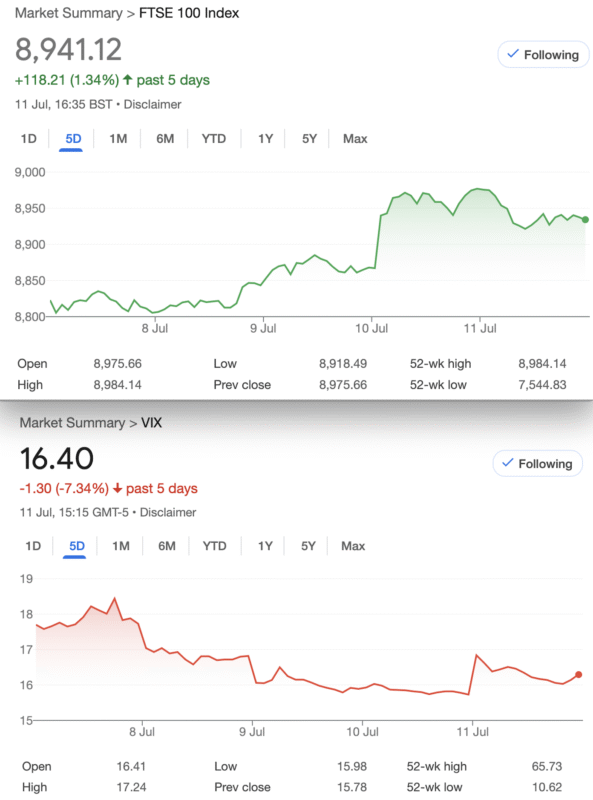Select 1Y range tab on VIX chart

click(265, 546)
